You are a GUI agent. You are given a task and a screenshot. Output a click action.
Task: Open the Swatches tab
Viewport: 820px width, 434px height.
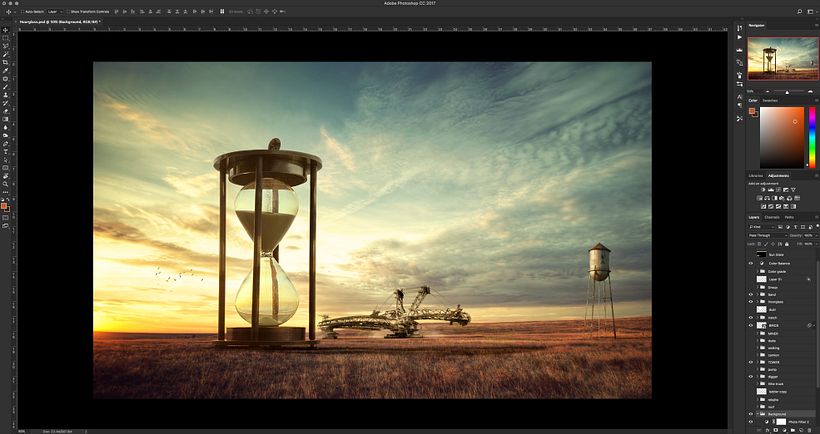pyautogui.click(x=770, y=101)
